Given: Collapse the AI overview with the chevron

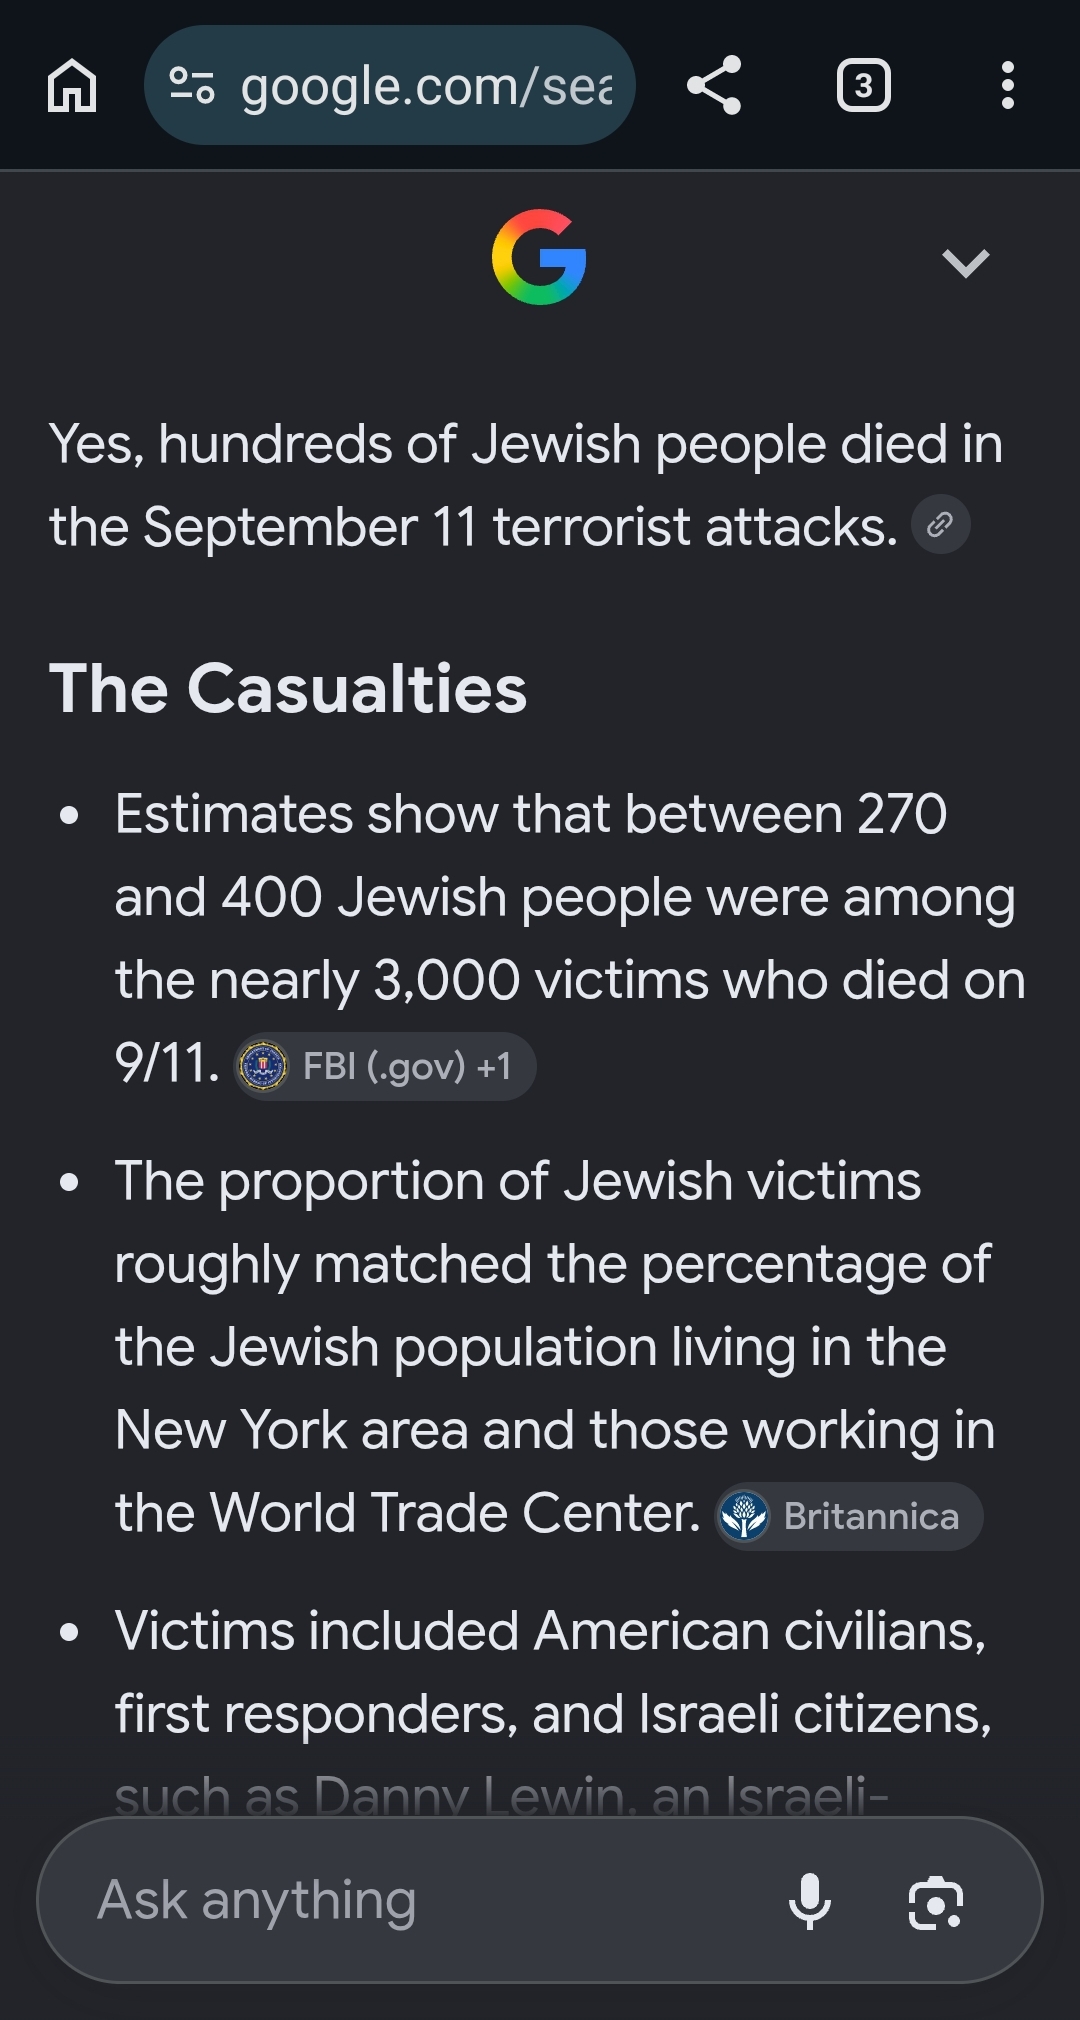Looking at the screenshot, I should coord(965,263).
